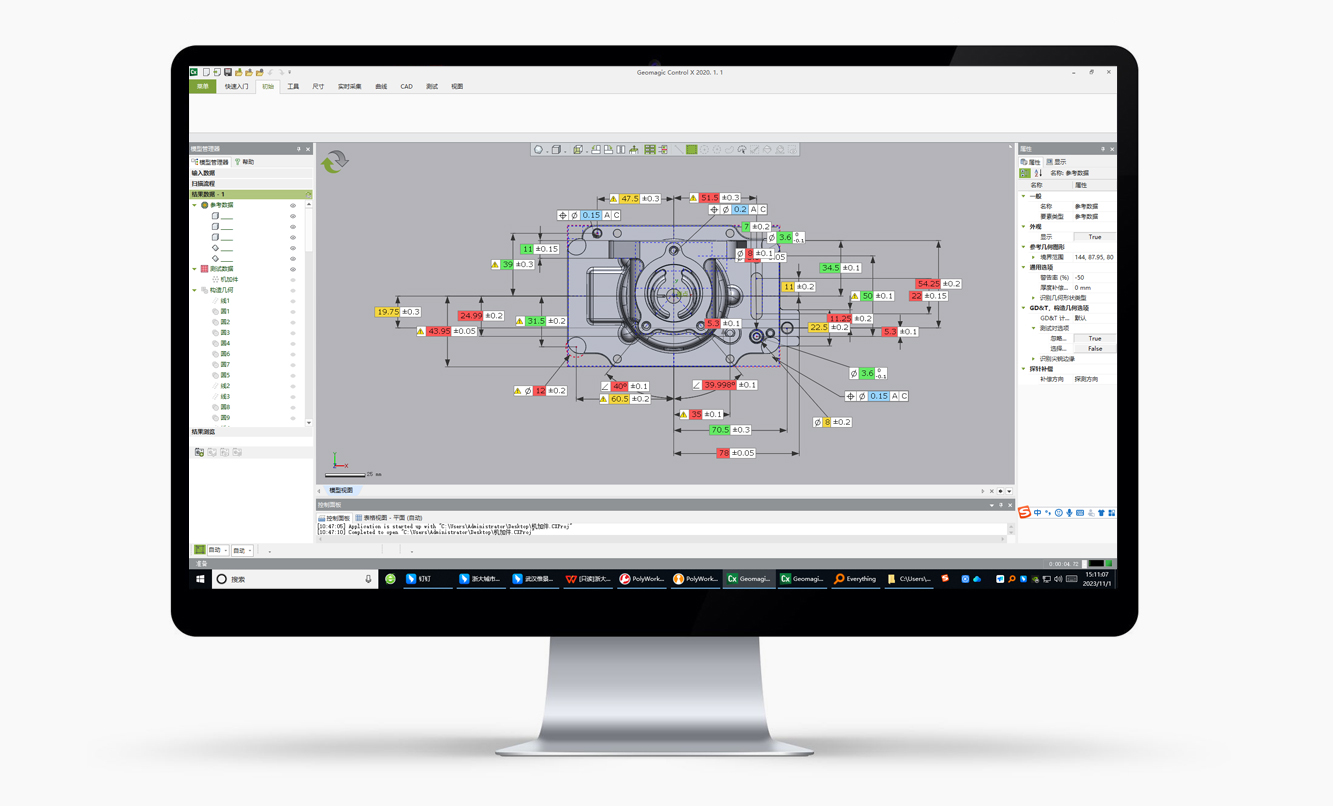Screen dimensions: 1333x806
Task: Click the alphabetical sort icon in properties panel
Action: pos(1038,173)
